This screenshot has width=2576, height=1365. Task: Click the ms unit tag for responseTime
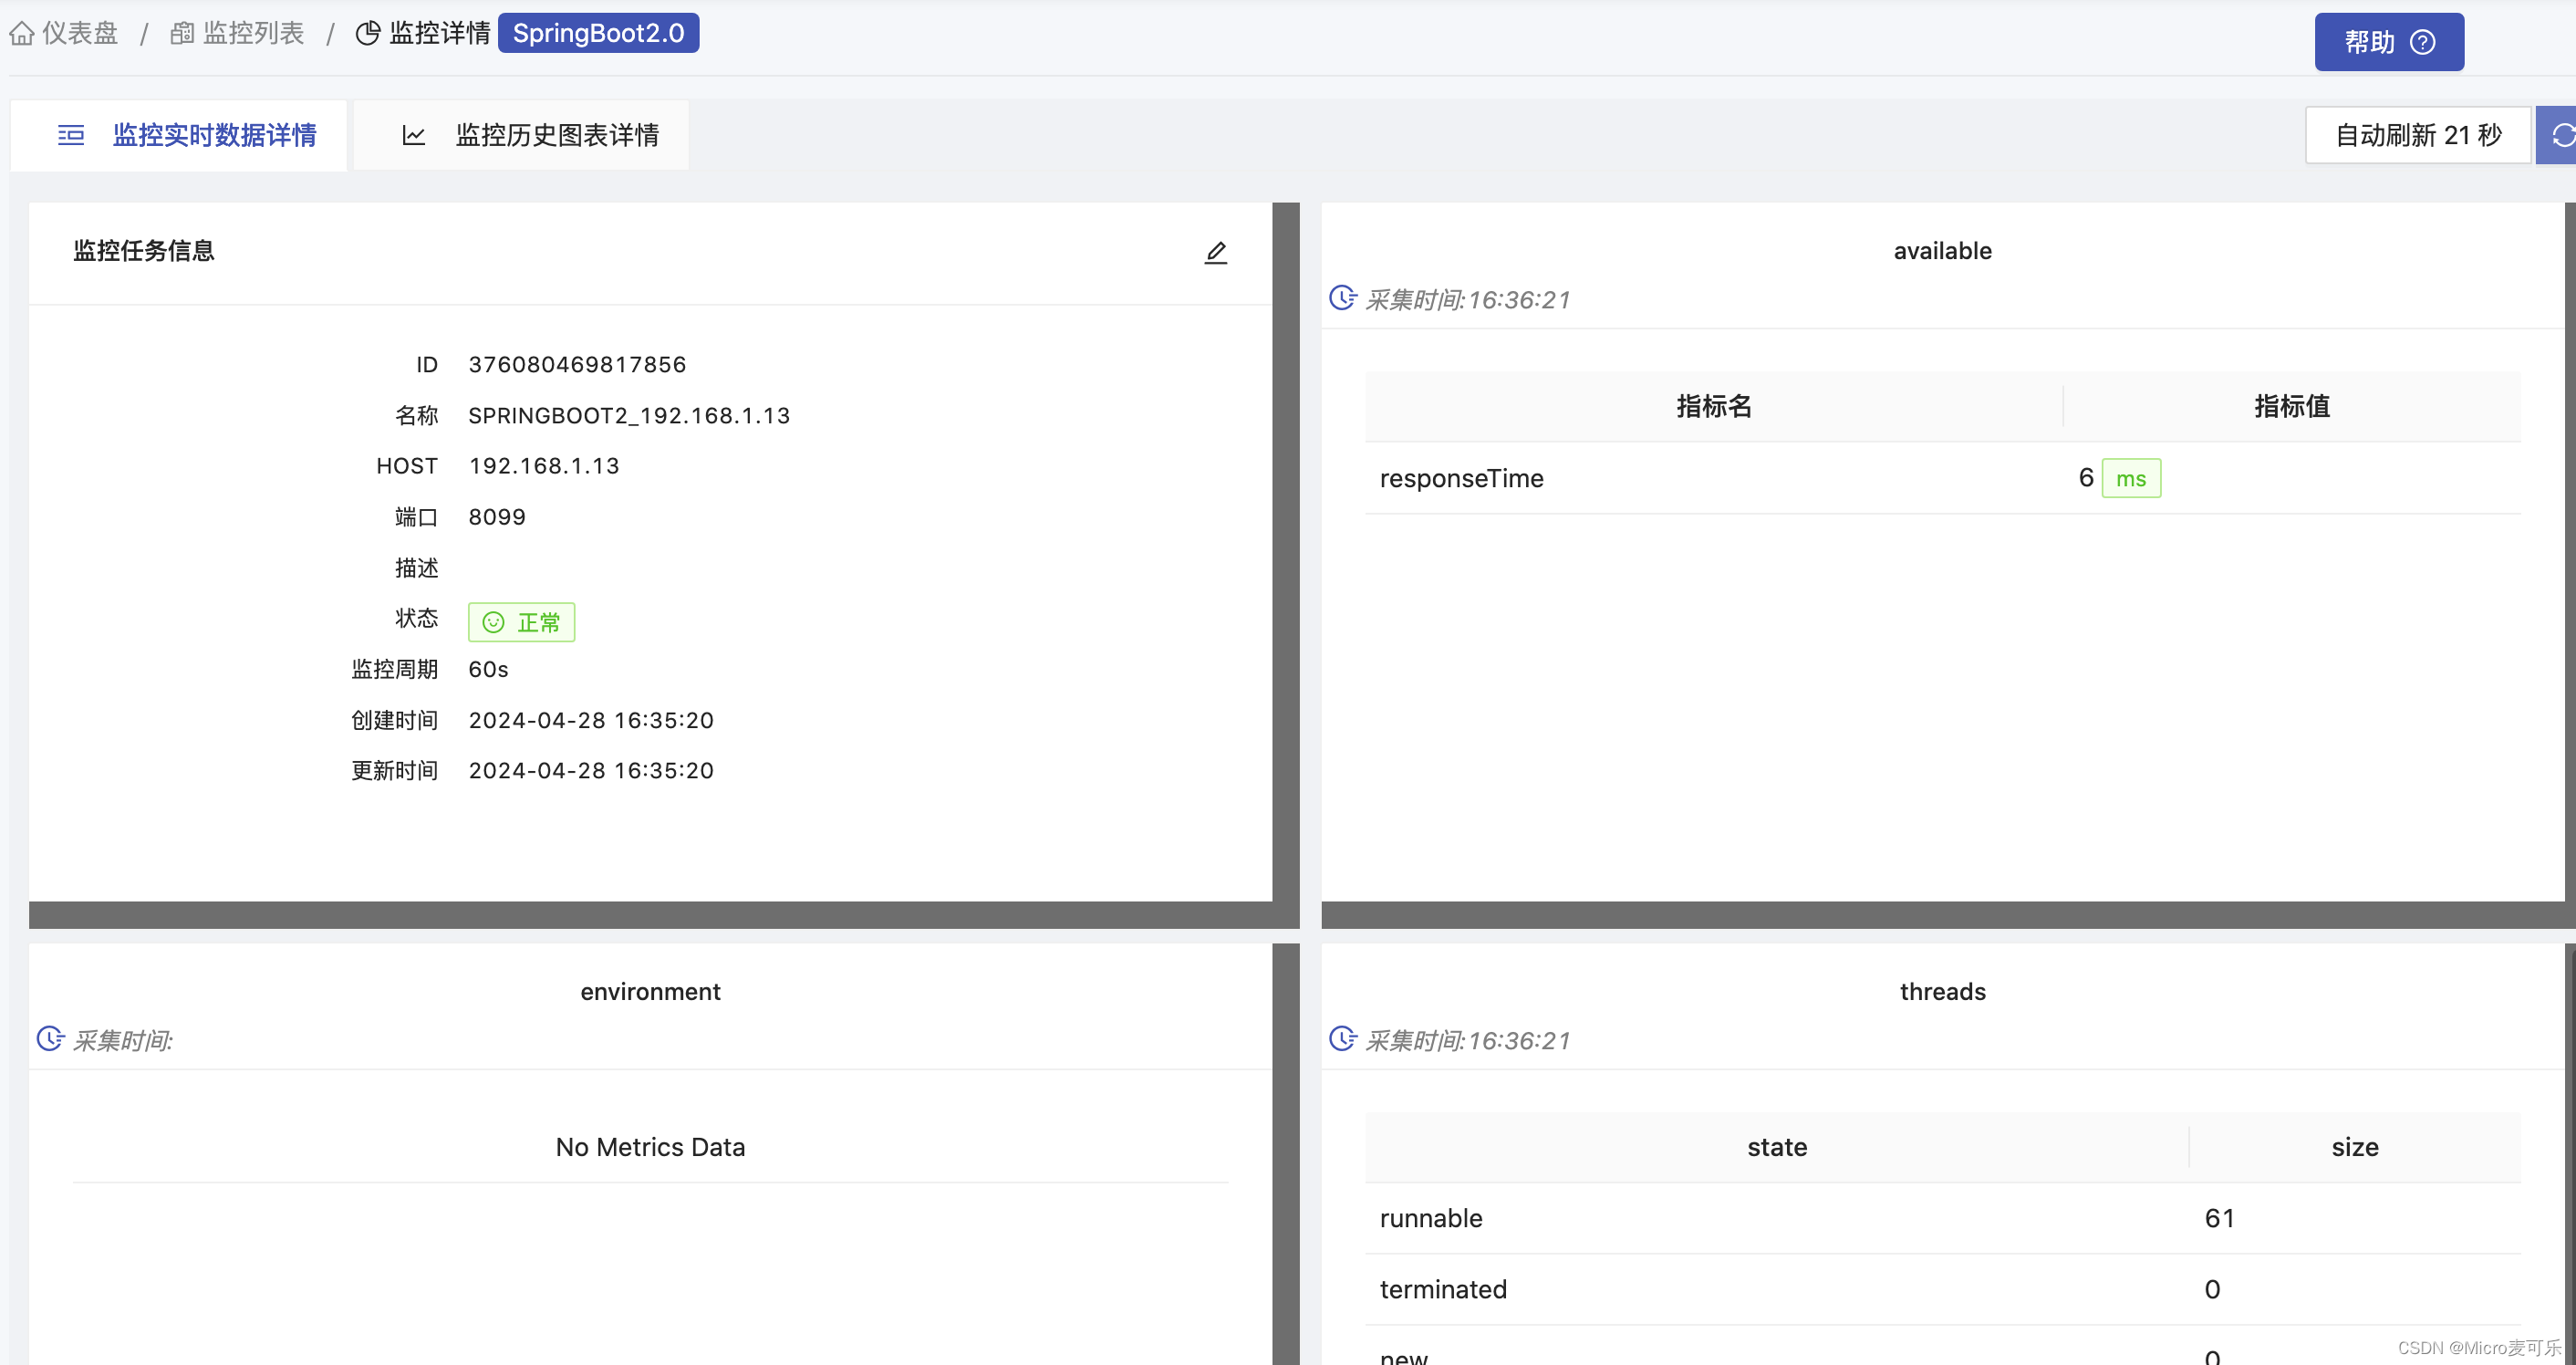(x=2130, y=479)
